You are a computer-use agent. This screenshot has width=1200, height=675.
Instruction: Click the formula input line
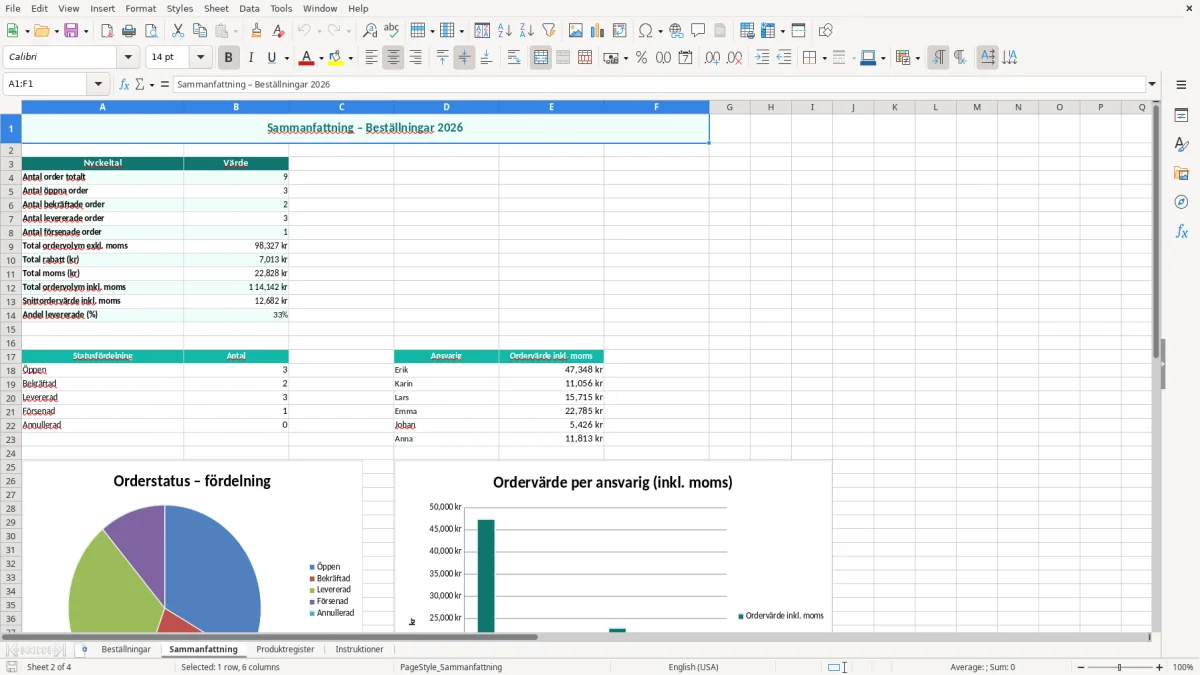pos(658,85)
